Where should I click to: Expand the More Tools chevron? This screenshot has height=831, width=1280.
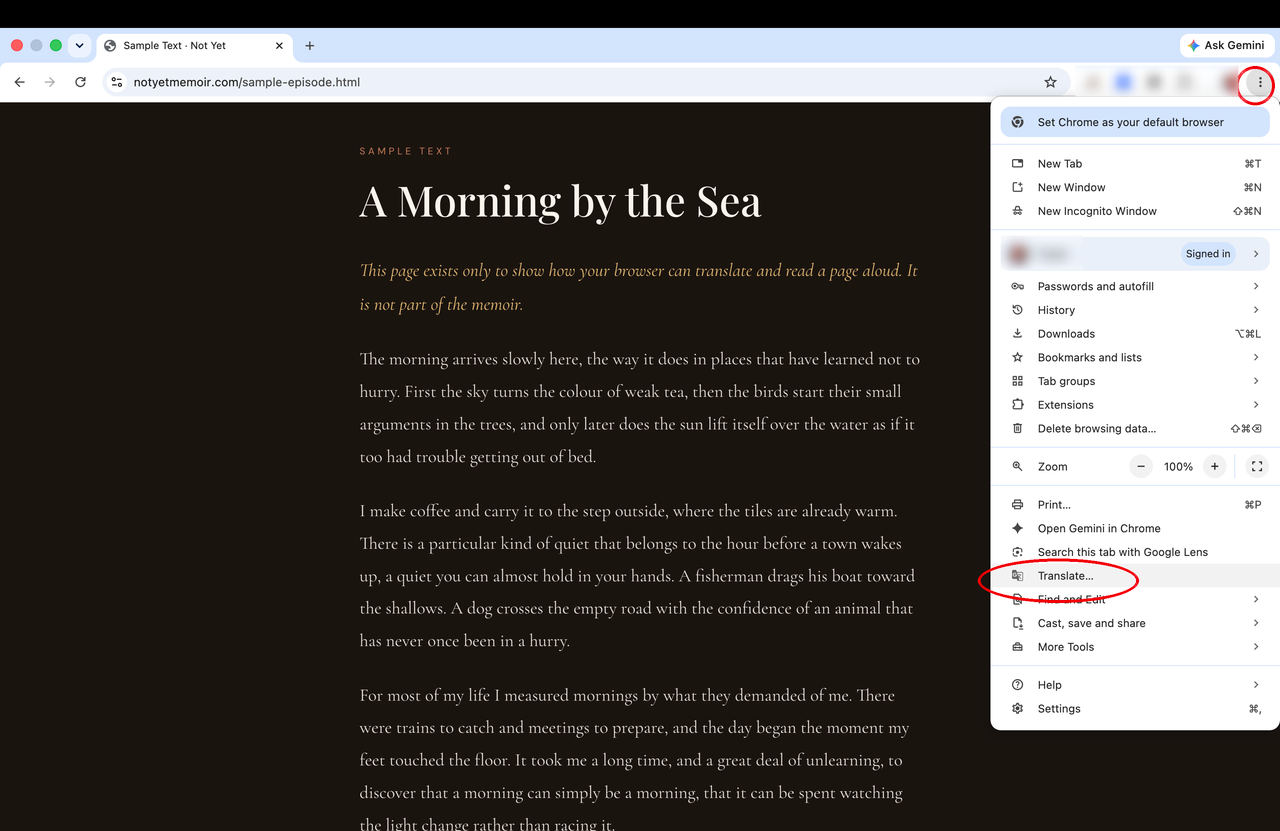[x=1256, y=647]
